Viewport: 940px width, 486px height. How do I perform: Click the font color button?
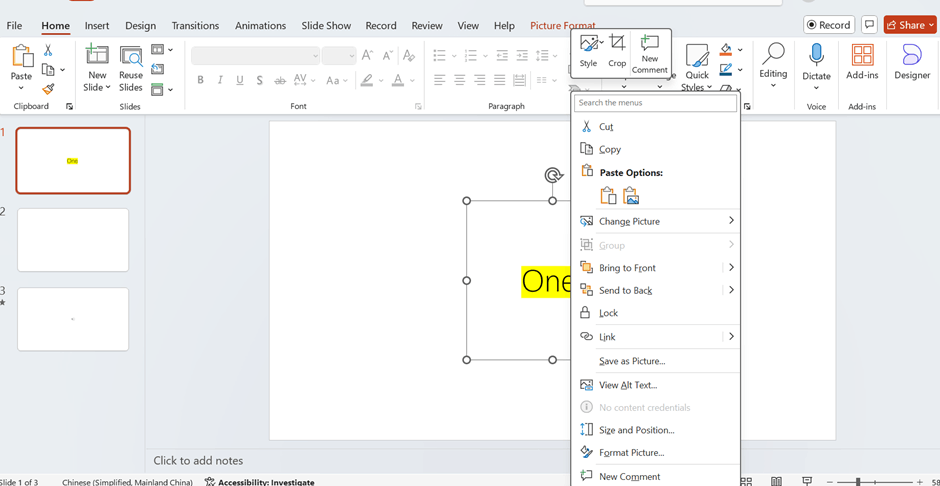(397, 80)
